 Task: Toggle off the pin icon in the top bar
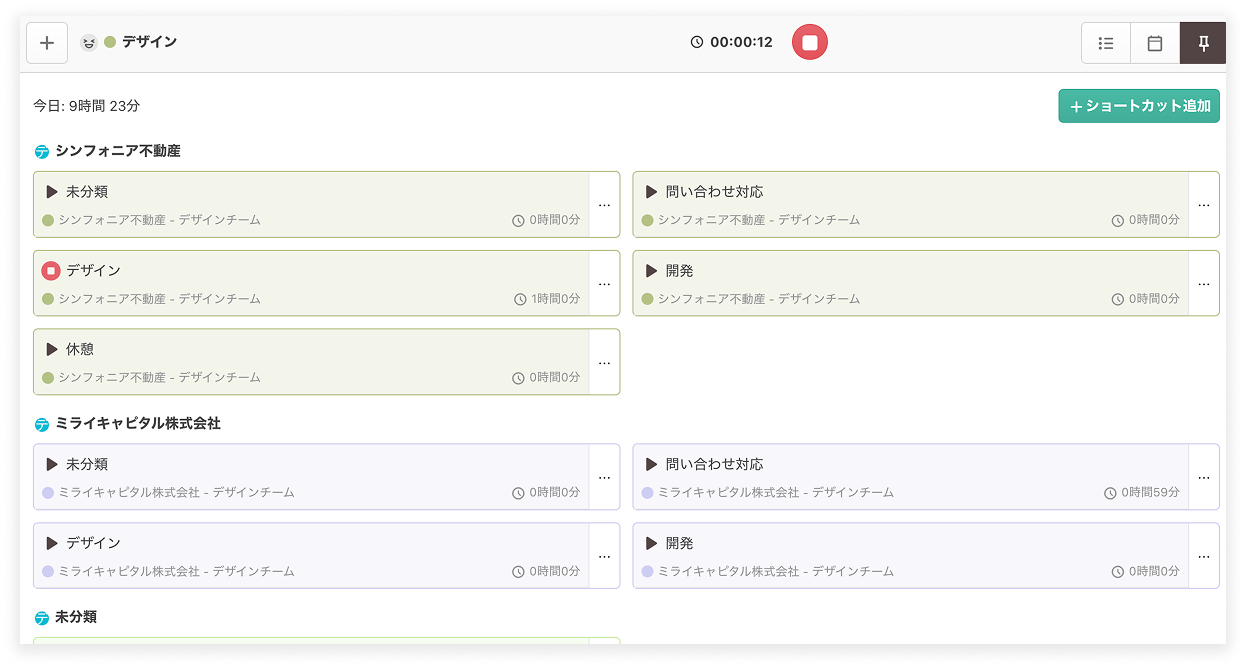[1203, 42]
